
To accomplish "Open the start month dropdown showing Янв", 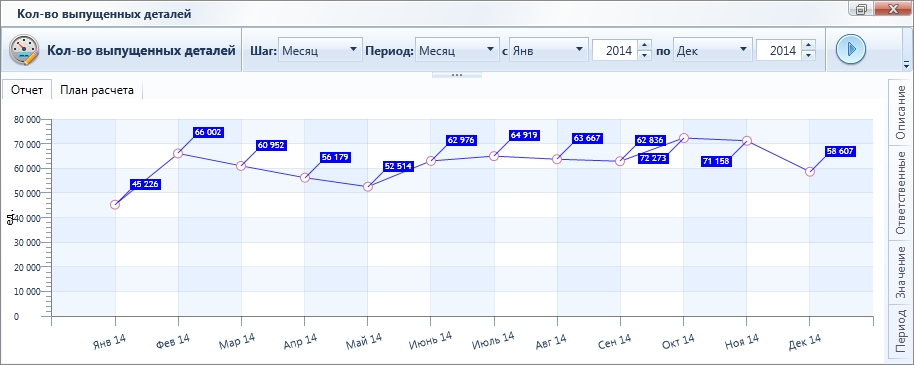I will [x=548, y=51].
